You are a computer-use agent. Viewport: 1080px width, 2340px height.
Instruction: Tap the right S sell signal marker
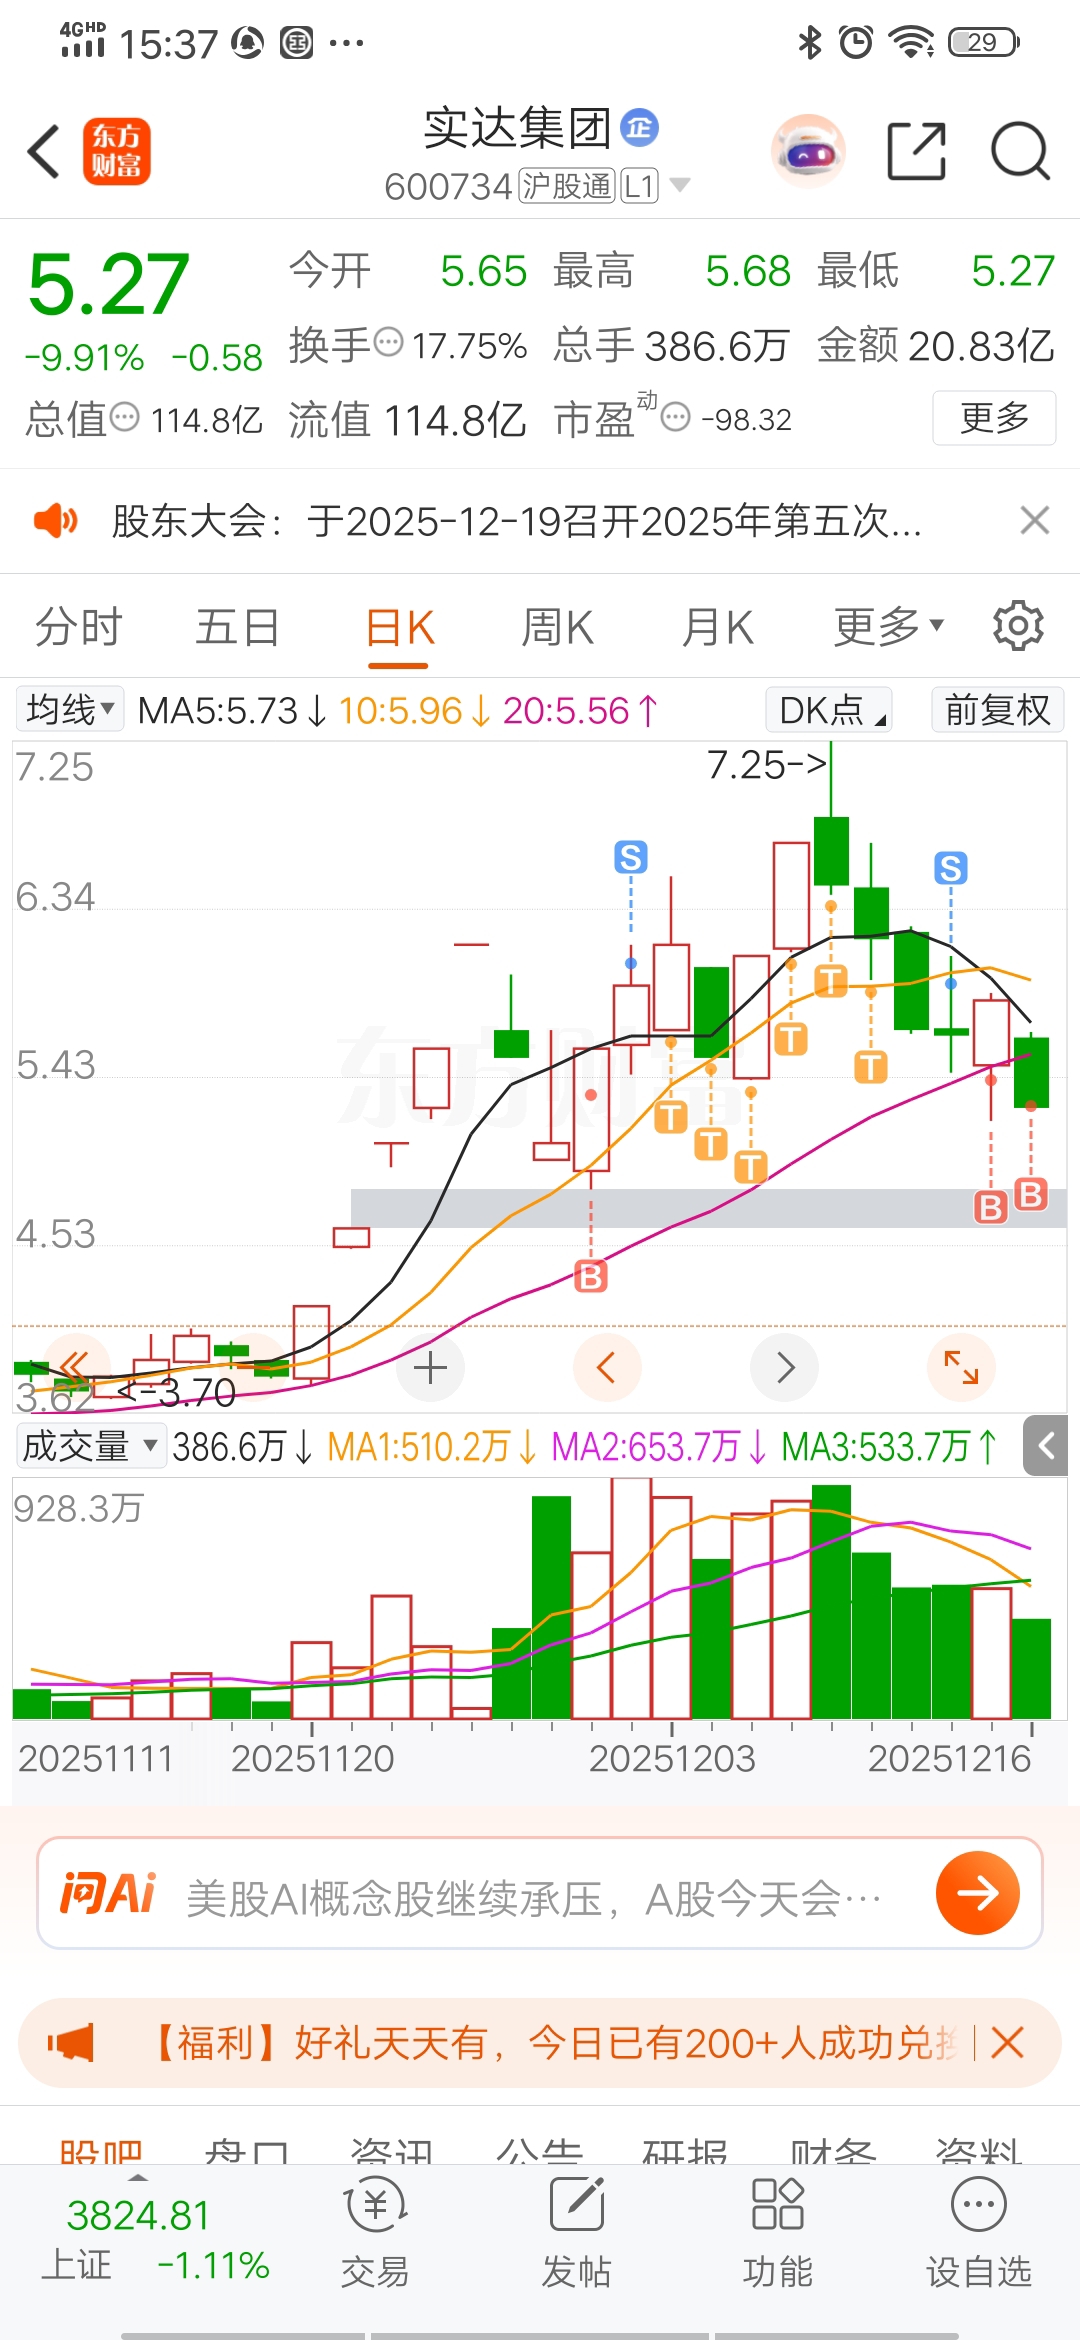950,868
